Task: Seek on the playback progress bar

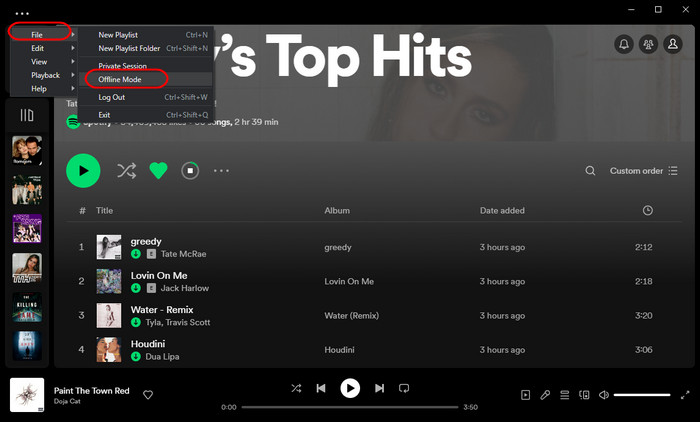Action: pos(350,407)
